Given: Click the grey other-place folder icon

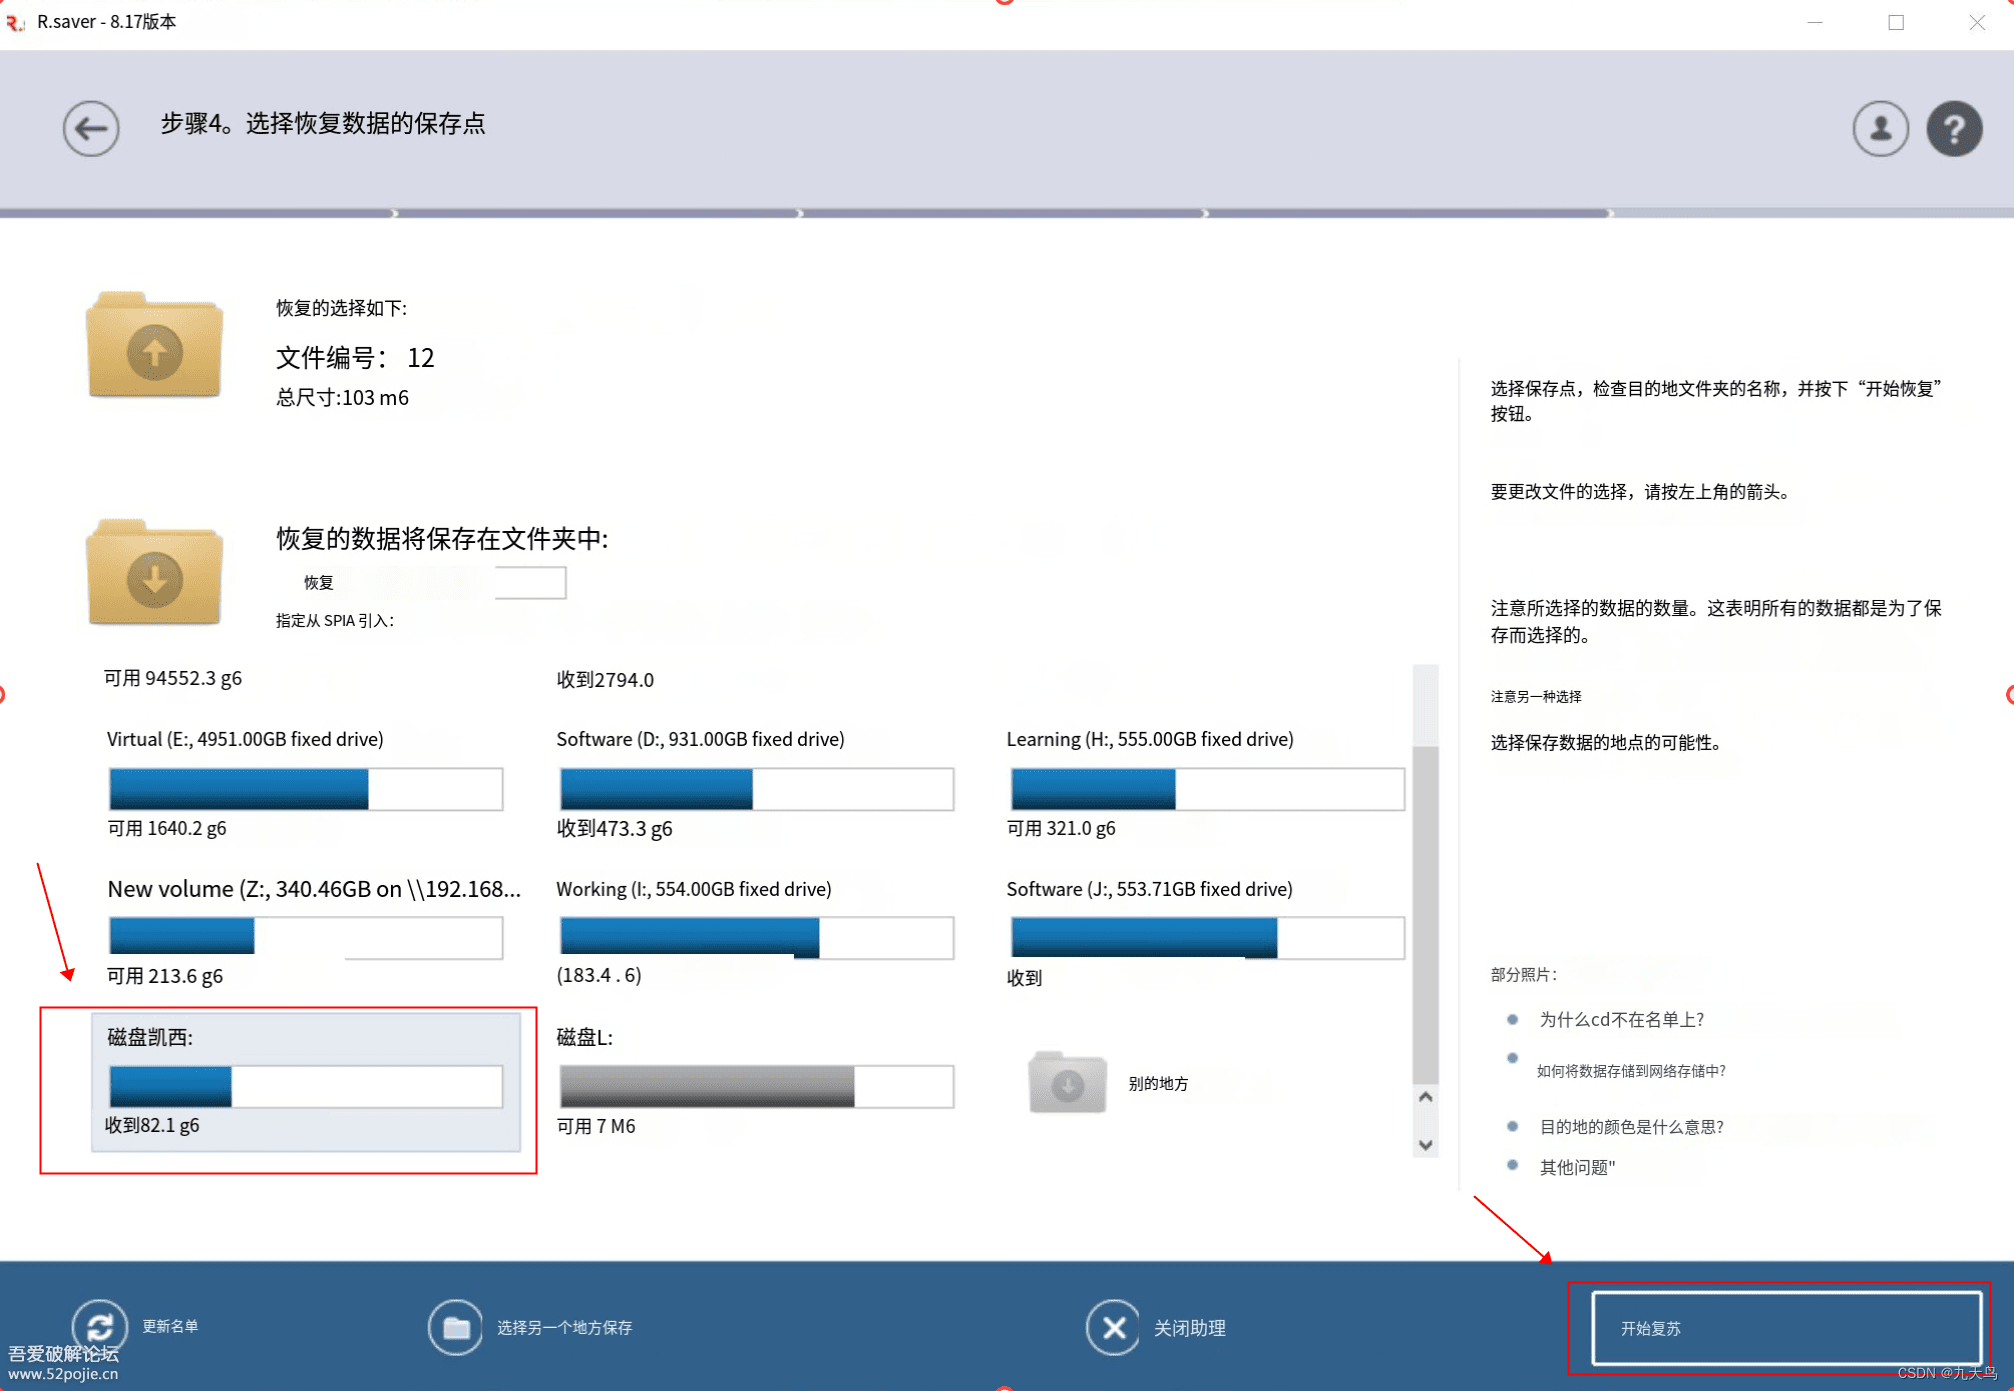Looking at the screenshot, I should click(x=1067, y=1082).
